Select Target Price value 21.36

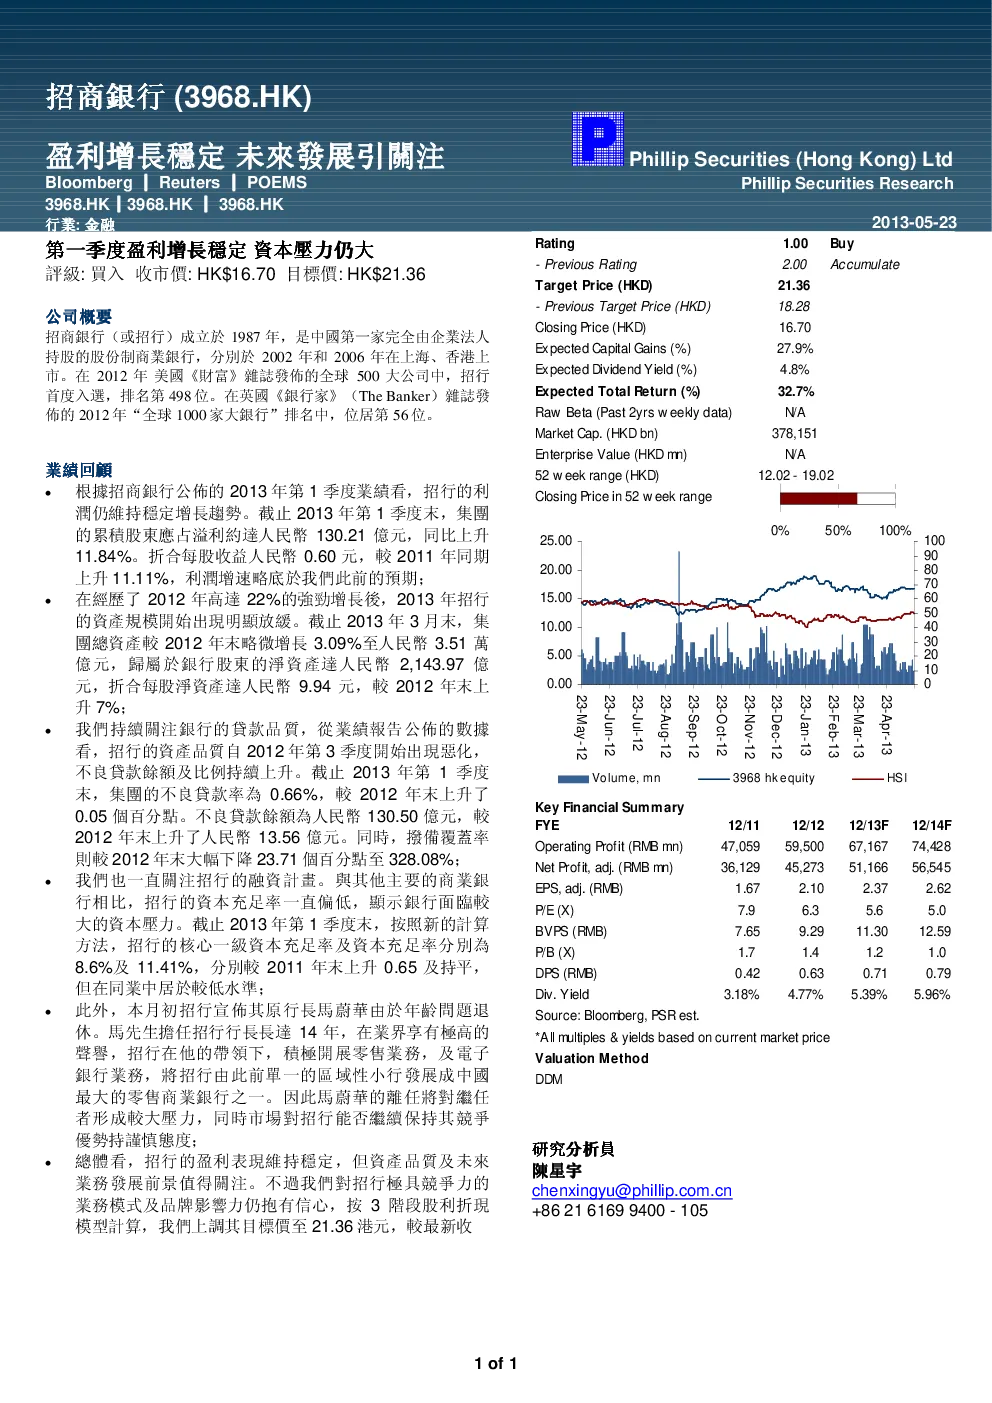pyautogui.click(x=794, y=285)
